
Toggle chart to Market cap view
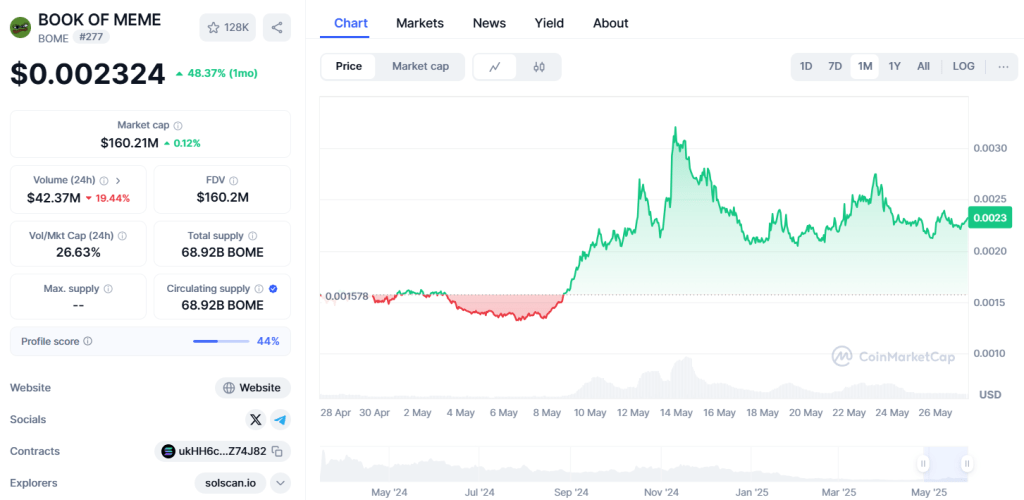(420, 66)
